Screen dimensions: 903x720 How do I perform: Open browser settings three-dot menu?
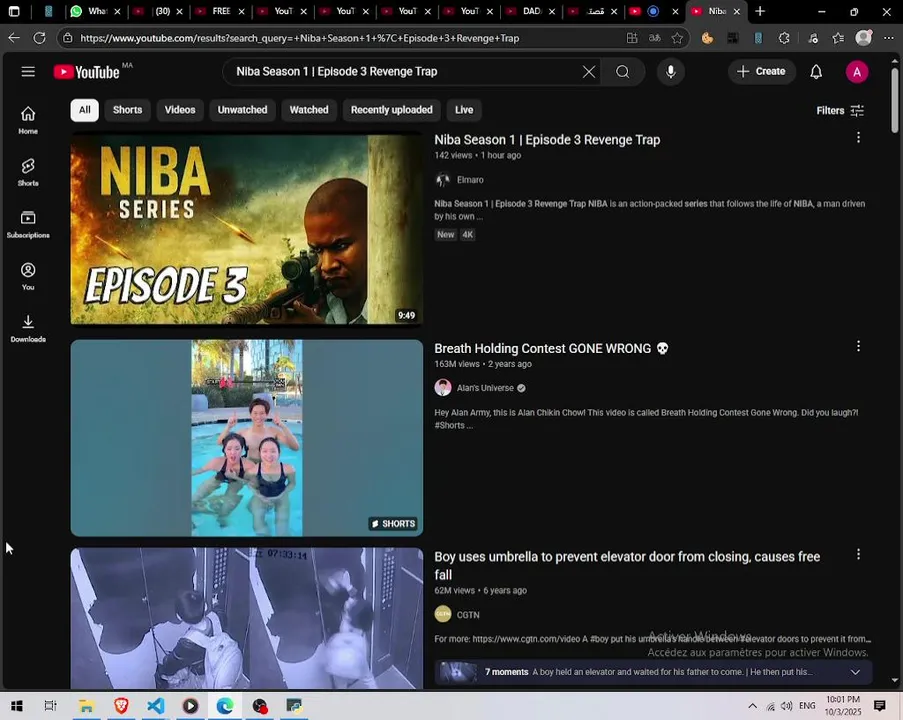pos(889,38)
